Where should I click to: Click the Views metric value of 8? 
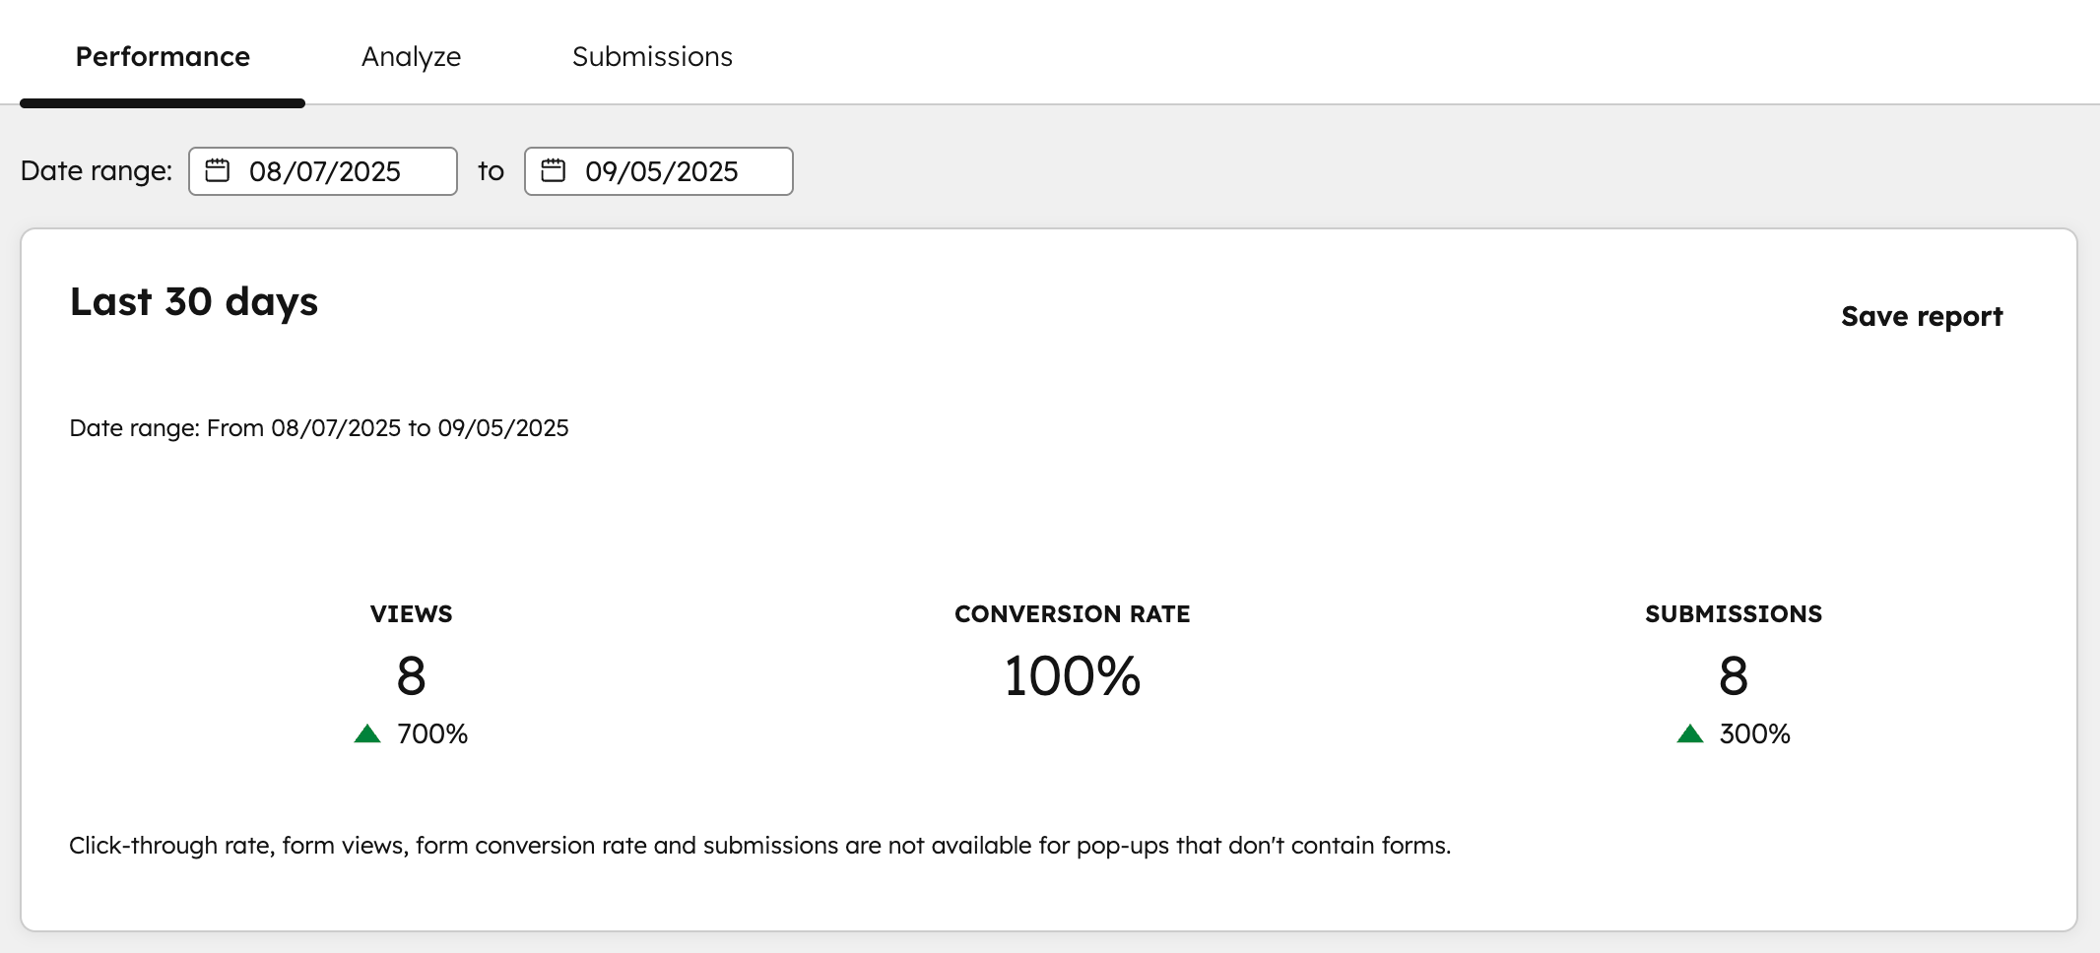click(410, 676)
